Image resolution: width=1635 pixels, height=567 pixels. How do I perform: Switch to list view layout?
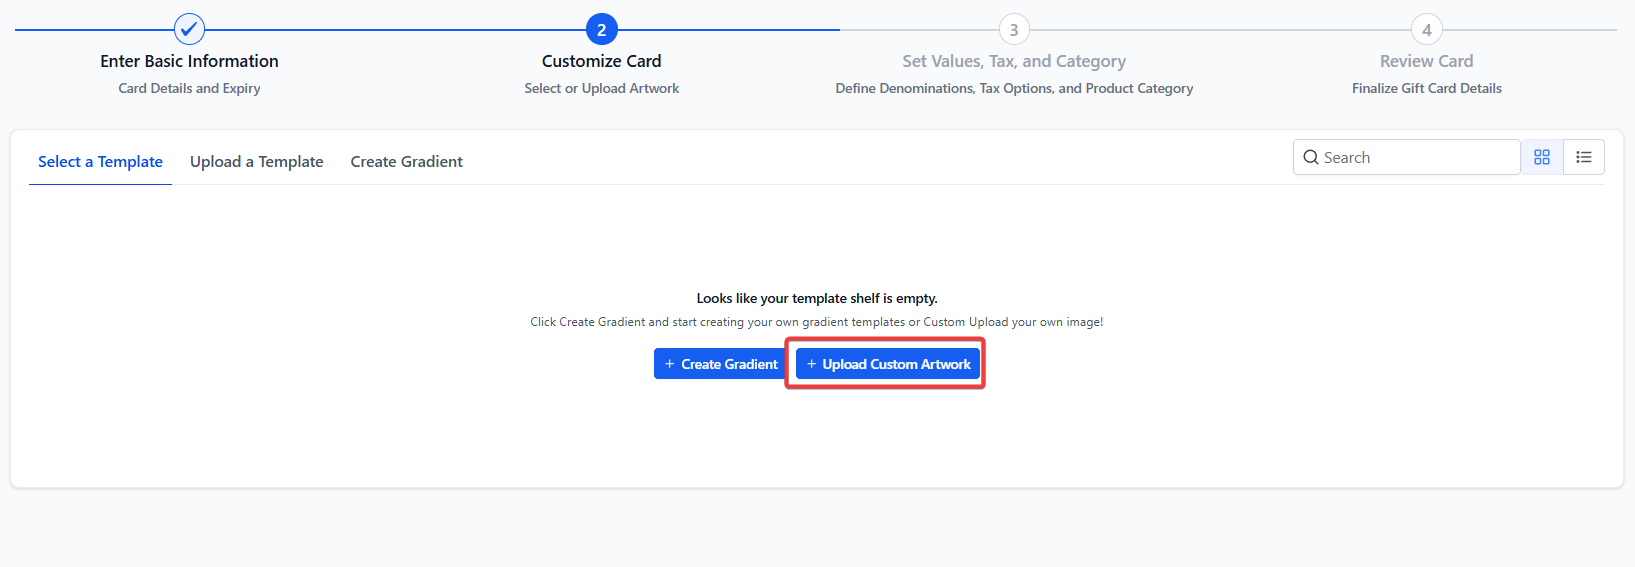click(x=1584, y=157)
